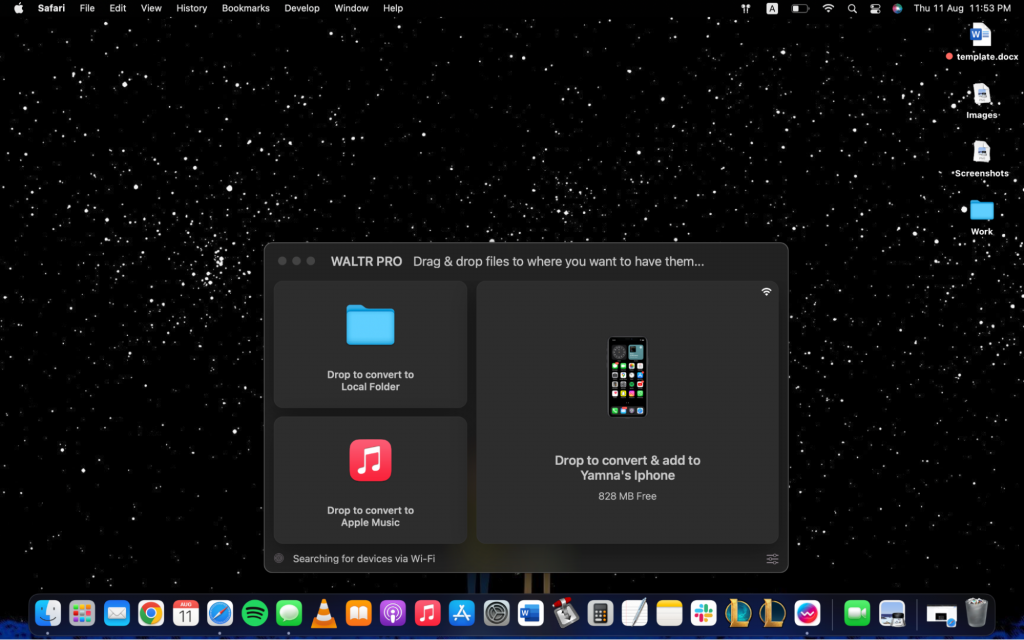
Task: Click 'Drop to convert to Local Folder' label
Action: (370, 381)
